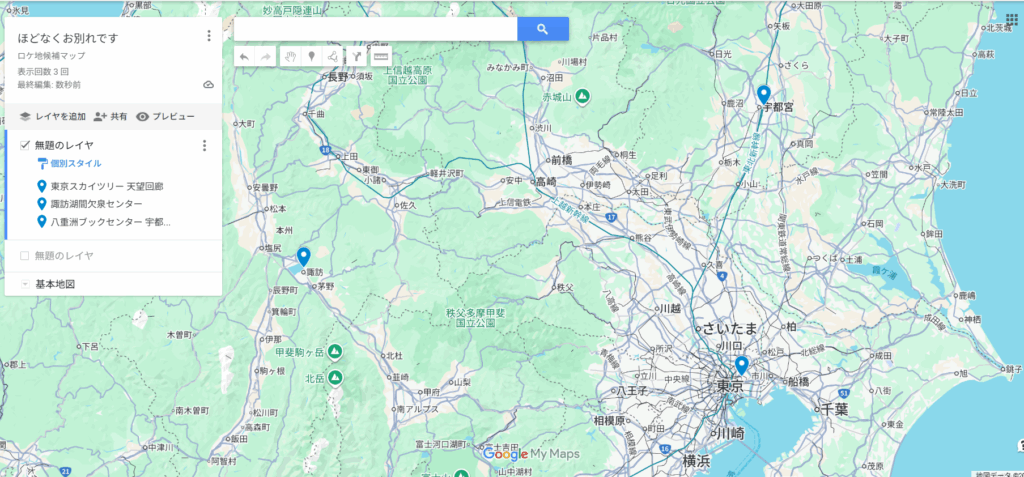Screen dimensions: 1024x477
Task: Click the undo arrow in toolbar
Action: point(245,57)
